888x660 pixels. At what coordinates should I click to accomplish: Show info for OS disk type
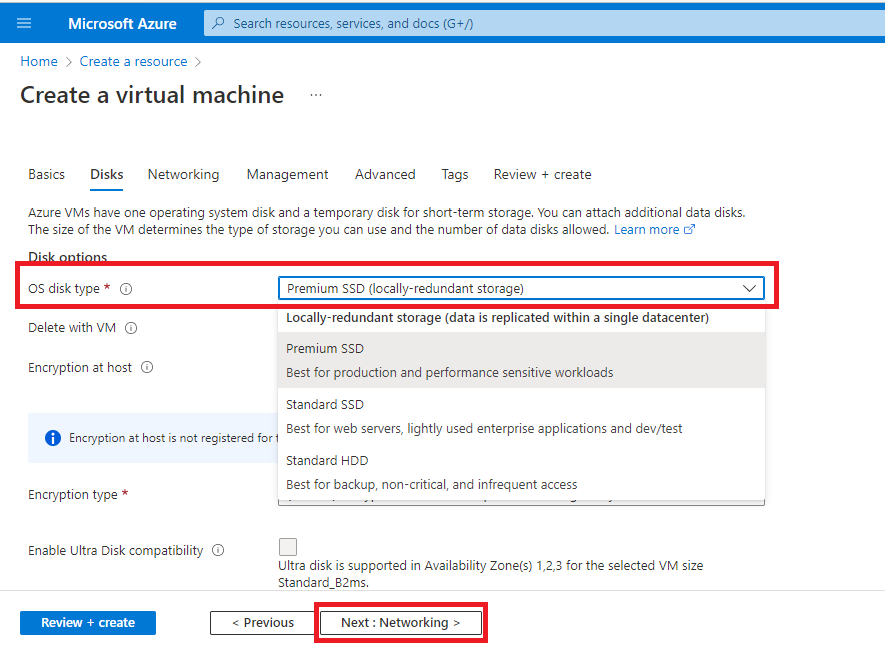(x=126, y=289)
